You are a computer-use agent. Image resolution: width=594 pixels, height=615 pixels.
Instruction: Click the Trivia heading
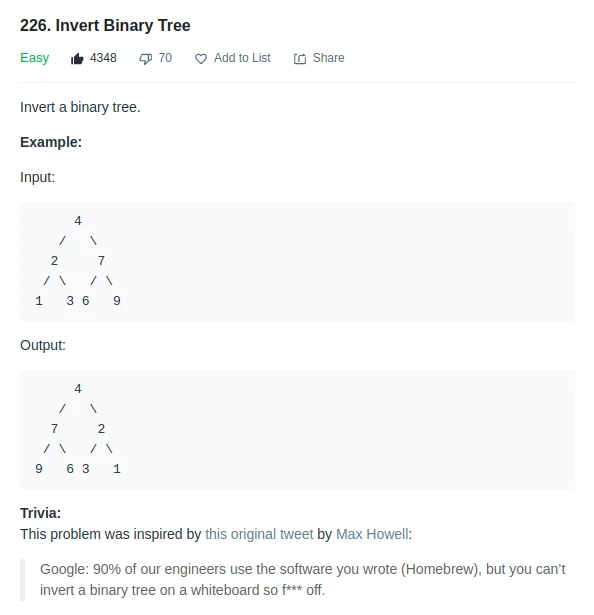[x=40, y=513]
